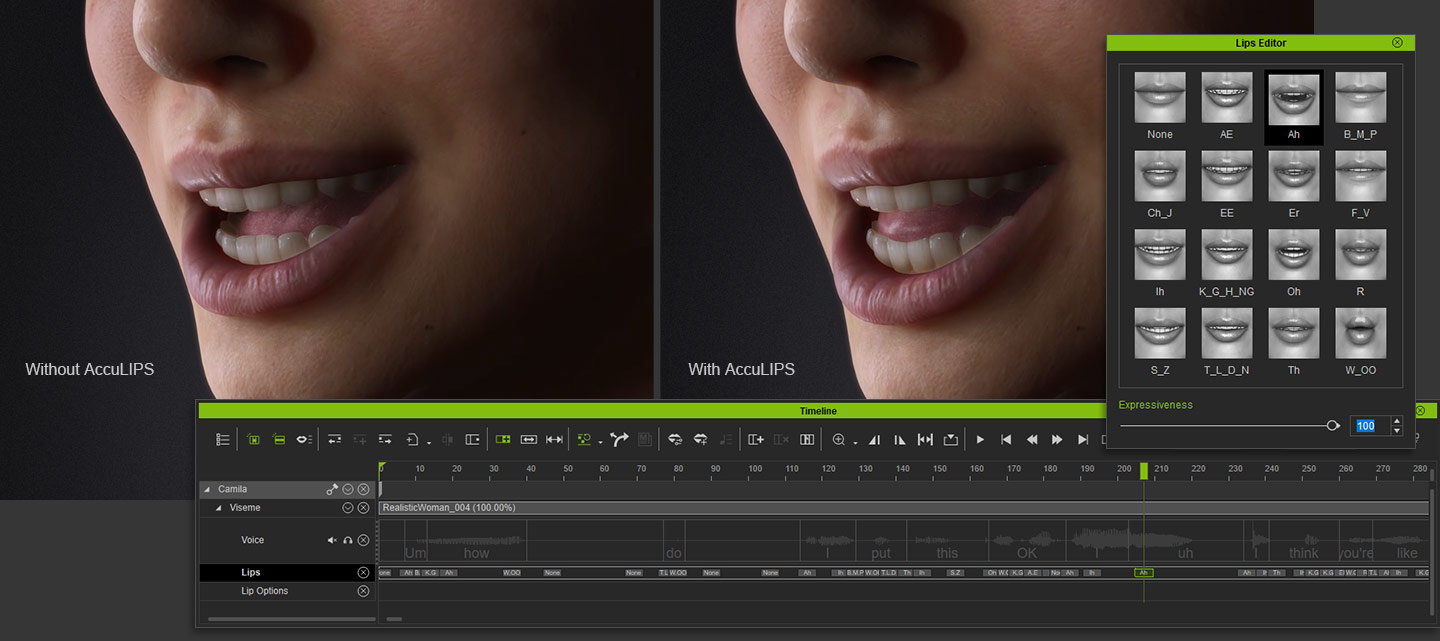The width and height of the screenshot is (1440, 641).
Task: Toggle the green dotted-curve button in toolbar
Action: tap(585, 440)
